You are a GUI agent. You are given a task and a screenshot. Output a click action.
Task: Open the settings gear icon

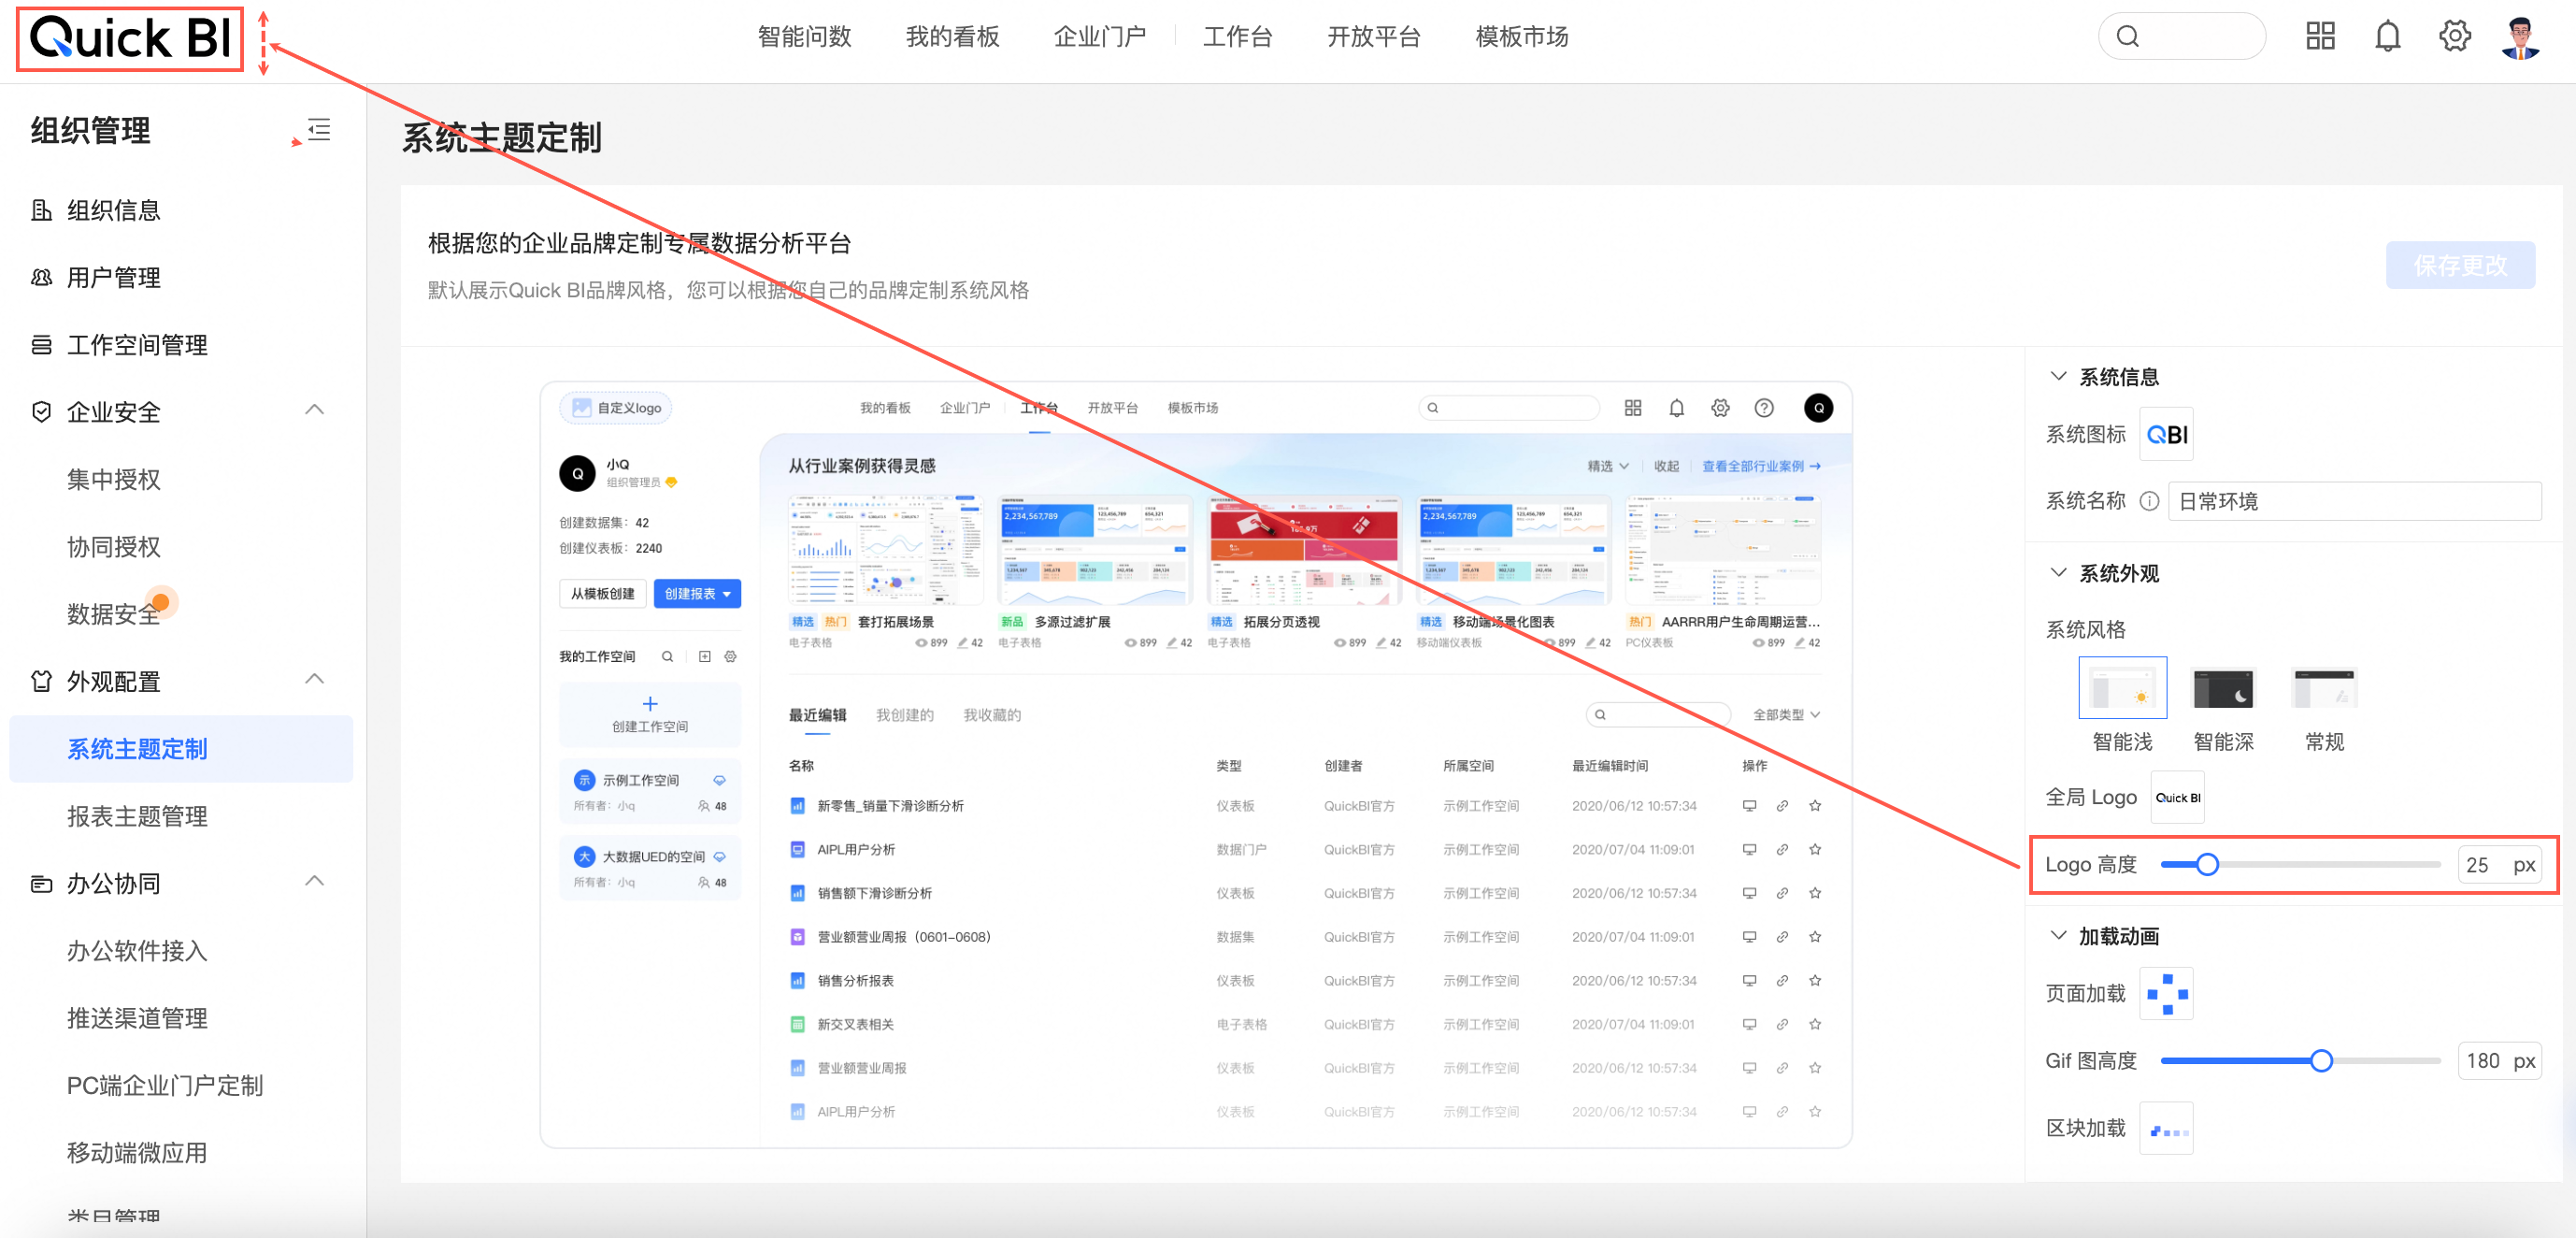(2454, 37)
